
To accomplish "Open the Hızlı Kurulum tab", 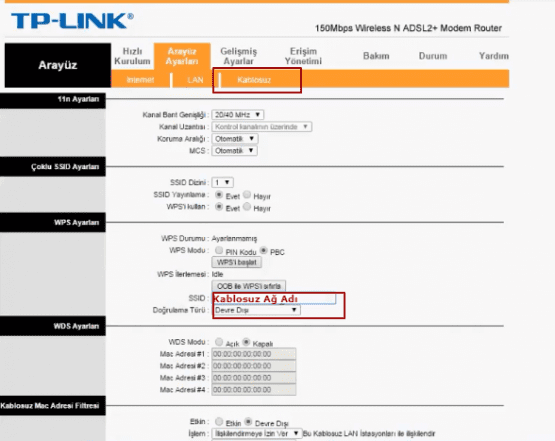I will coord(132,56).
